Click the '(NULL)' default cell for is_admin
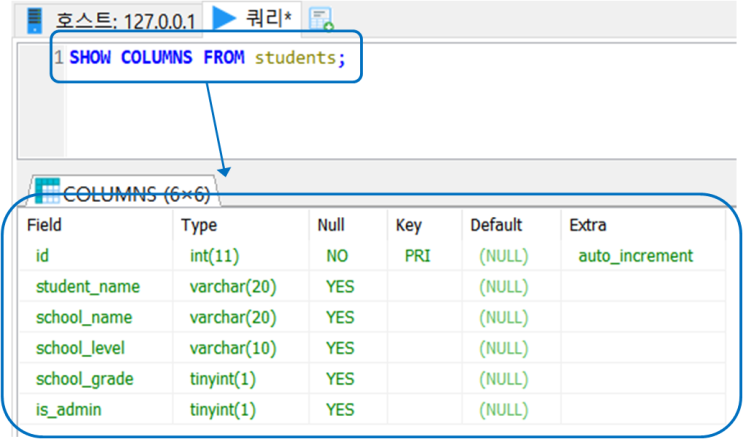The height and width of the screenshot is (439, 743). (x=512, y=409)
